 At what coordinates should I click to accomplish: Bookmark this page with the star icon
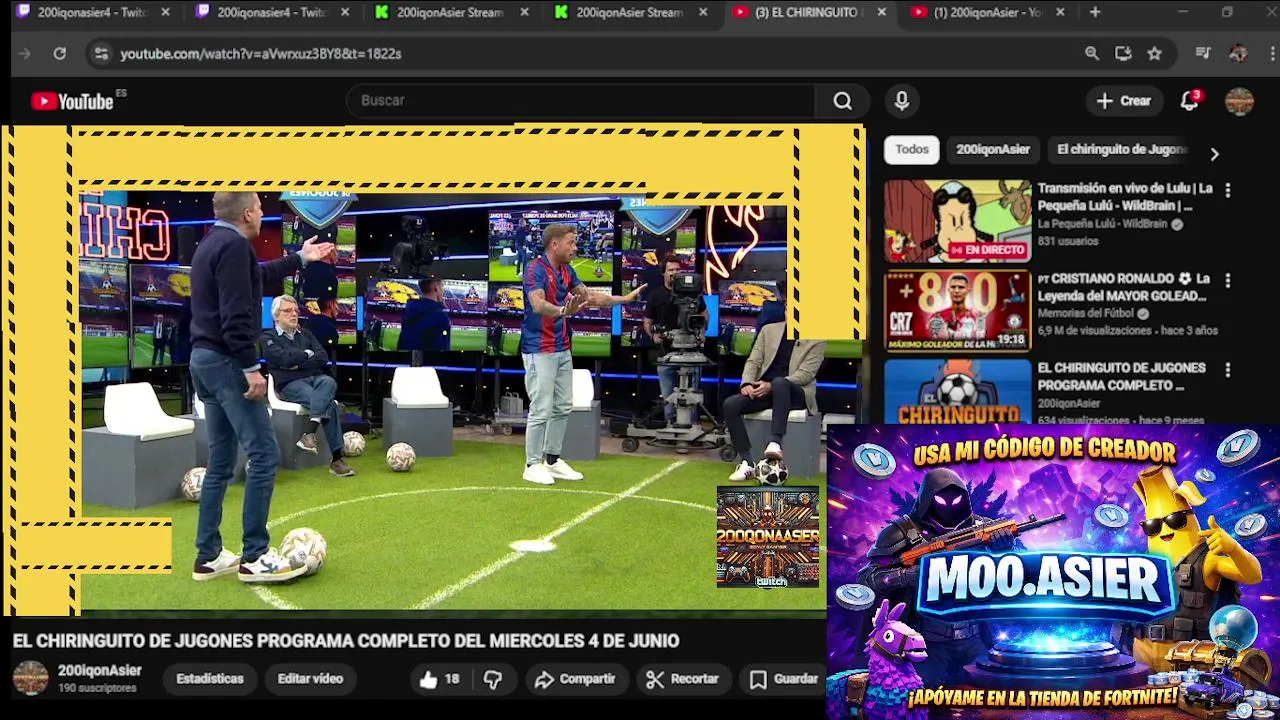(x=1155, y=53)
